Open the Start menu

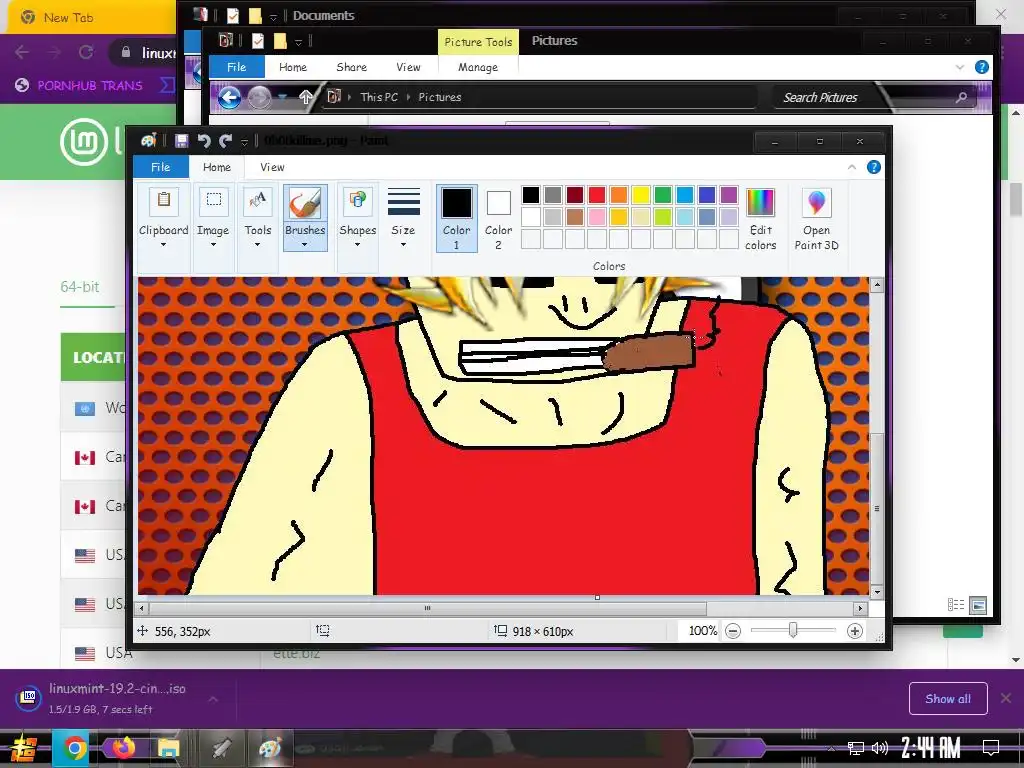[24, 747]
